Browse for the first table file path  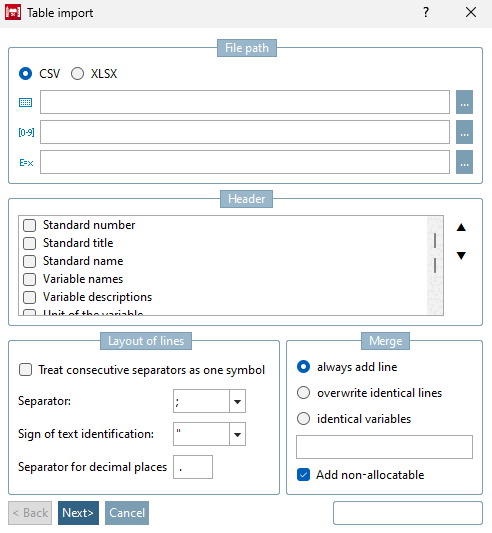click(x=464, y=102)
